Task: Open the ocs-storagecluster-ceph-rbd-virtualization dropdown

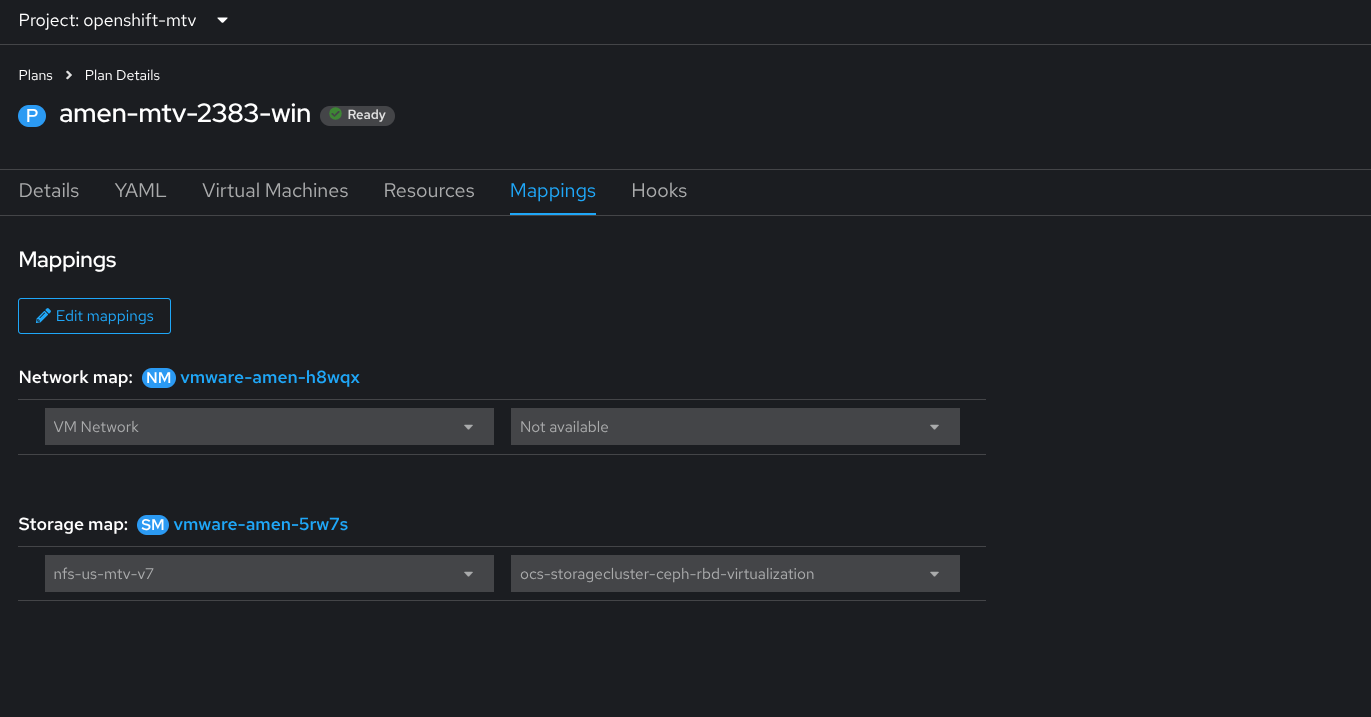Action: click(934, 574)
